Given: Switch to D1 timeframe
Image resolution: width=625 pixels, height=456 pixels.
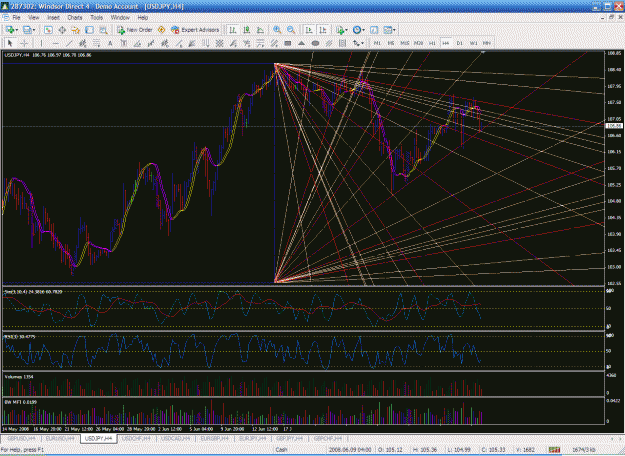Looking at the screenshot, I should click(x=460, y=43).
